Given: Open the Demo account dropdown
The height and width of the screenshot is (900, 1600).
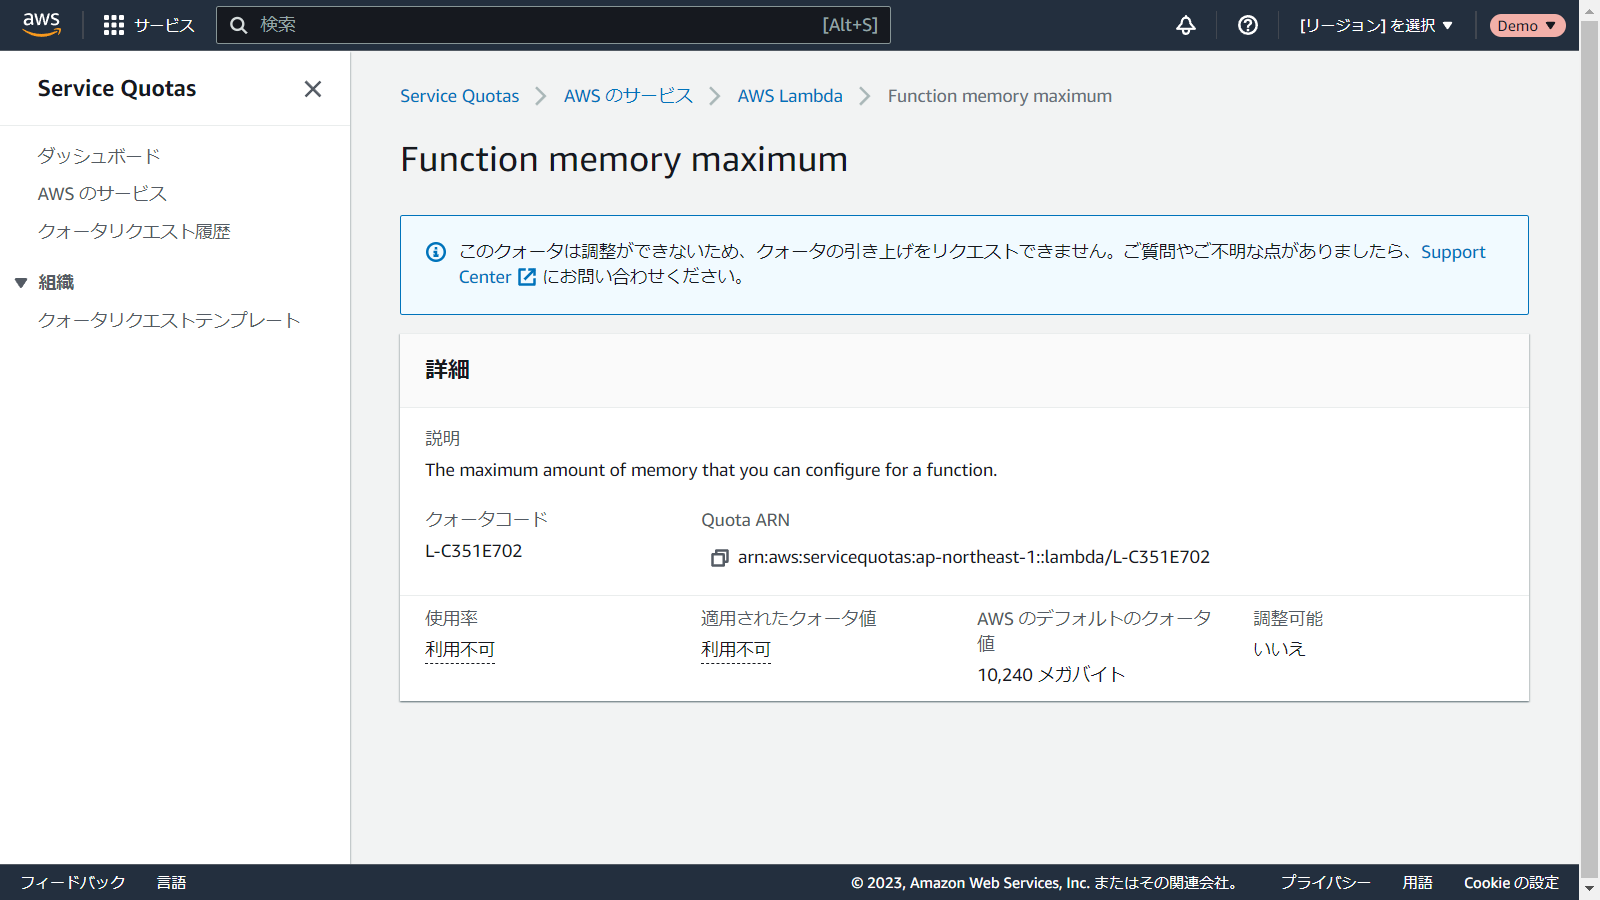Looking at the screenshot, I should (1526, 25).
